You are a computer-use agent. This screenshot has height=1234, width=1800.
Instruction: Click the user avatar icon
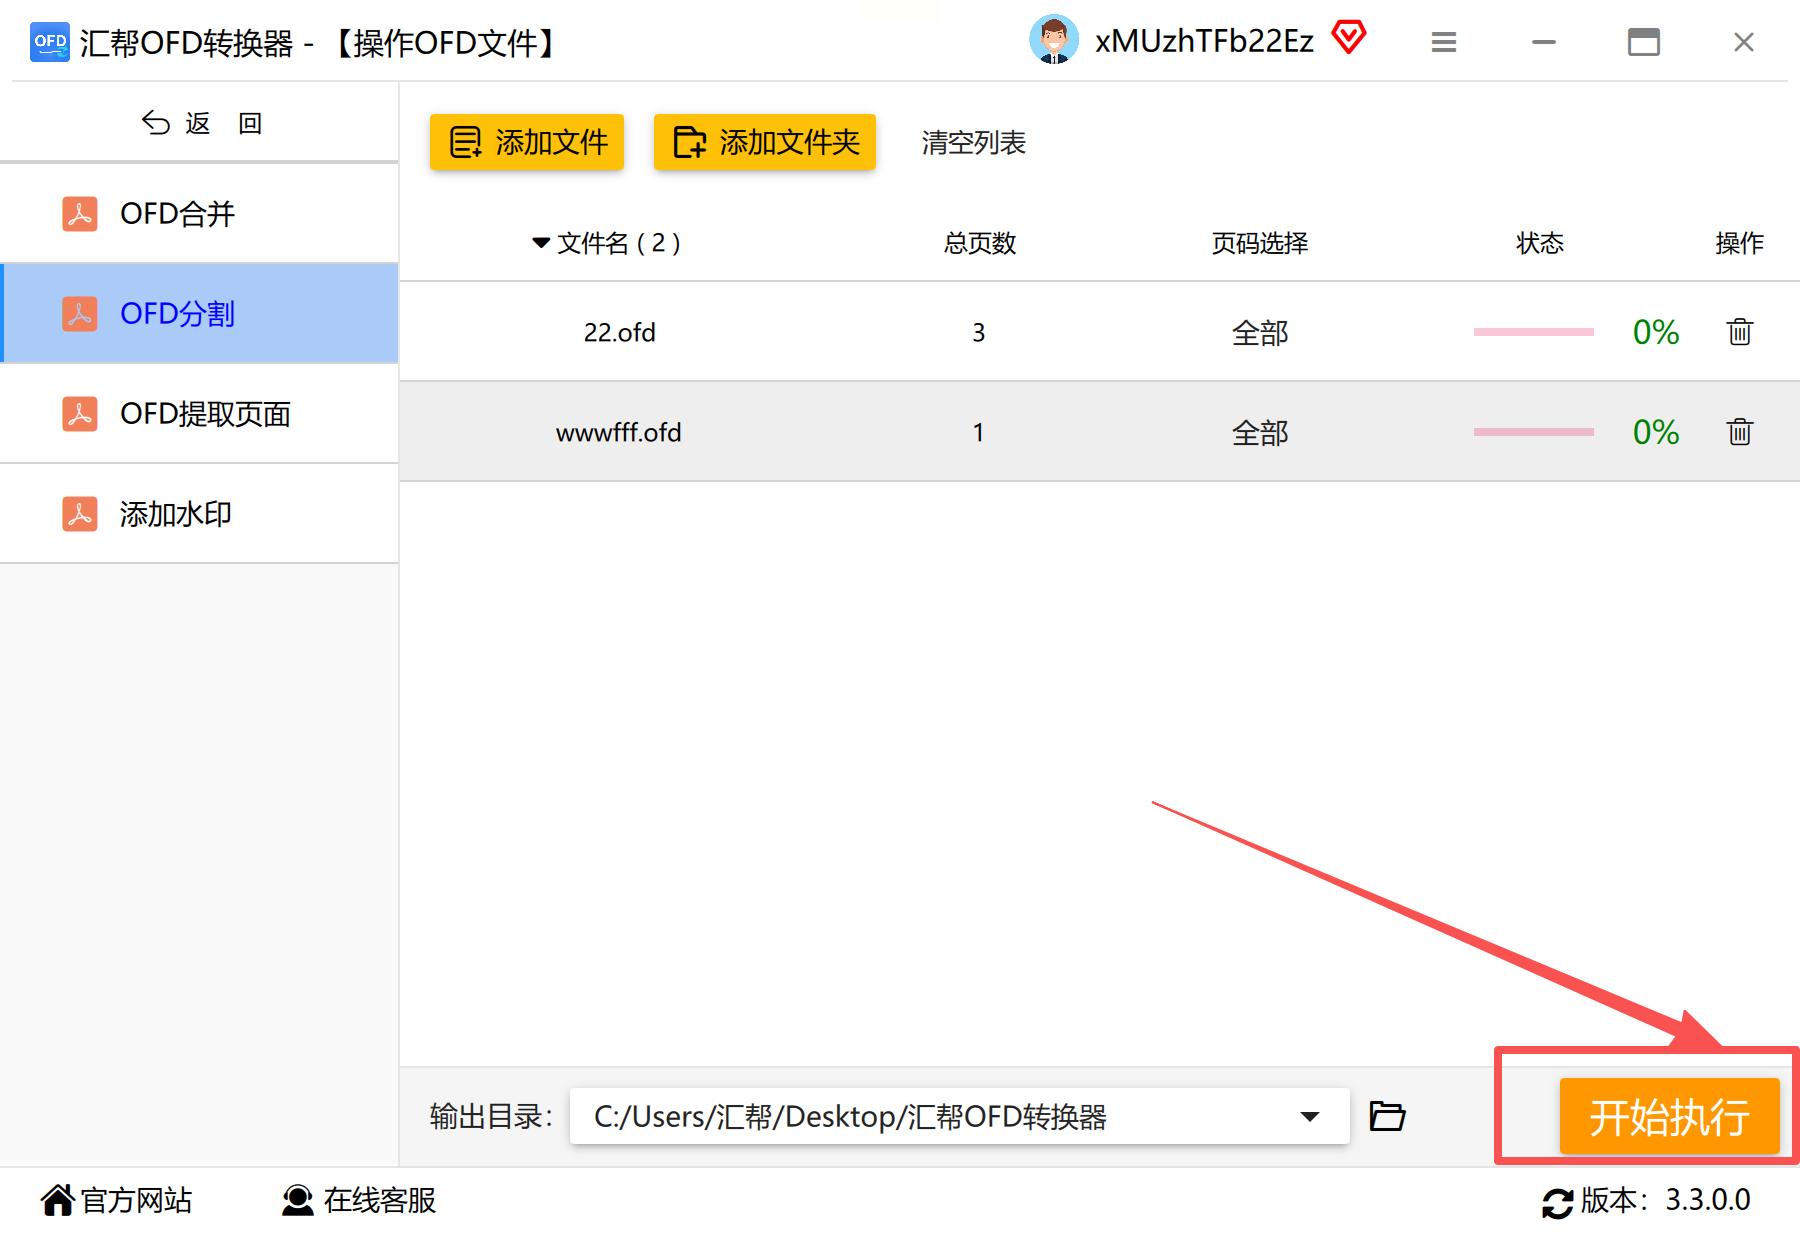[x=1053, y=40]
